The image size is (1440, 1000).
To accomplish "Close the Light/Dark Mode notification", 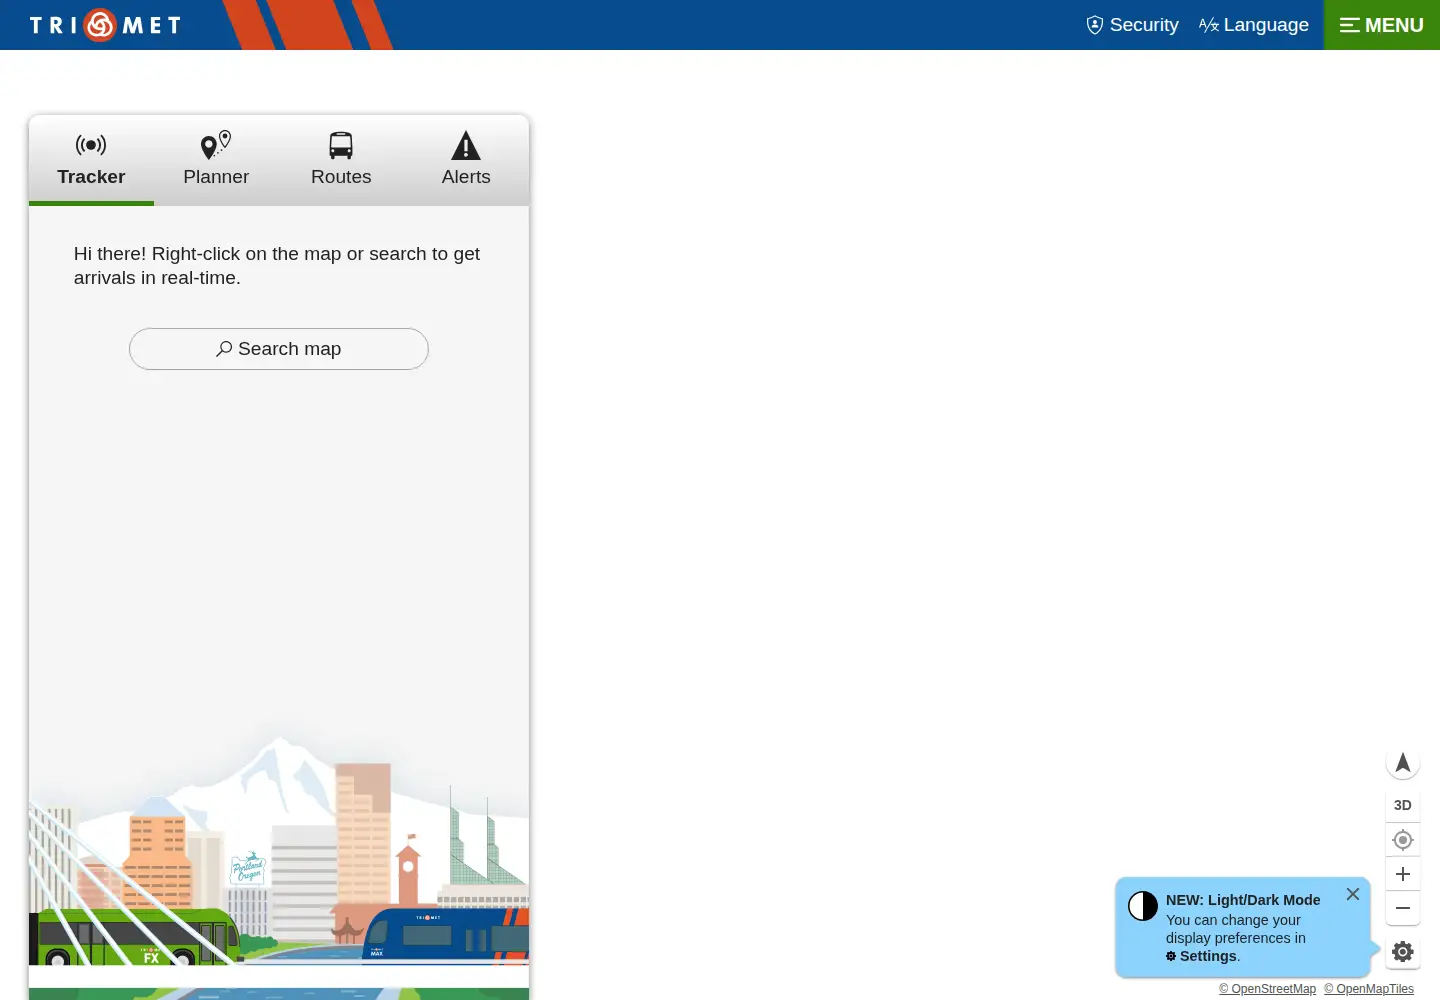I will click(x=1353, y=894).
